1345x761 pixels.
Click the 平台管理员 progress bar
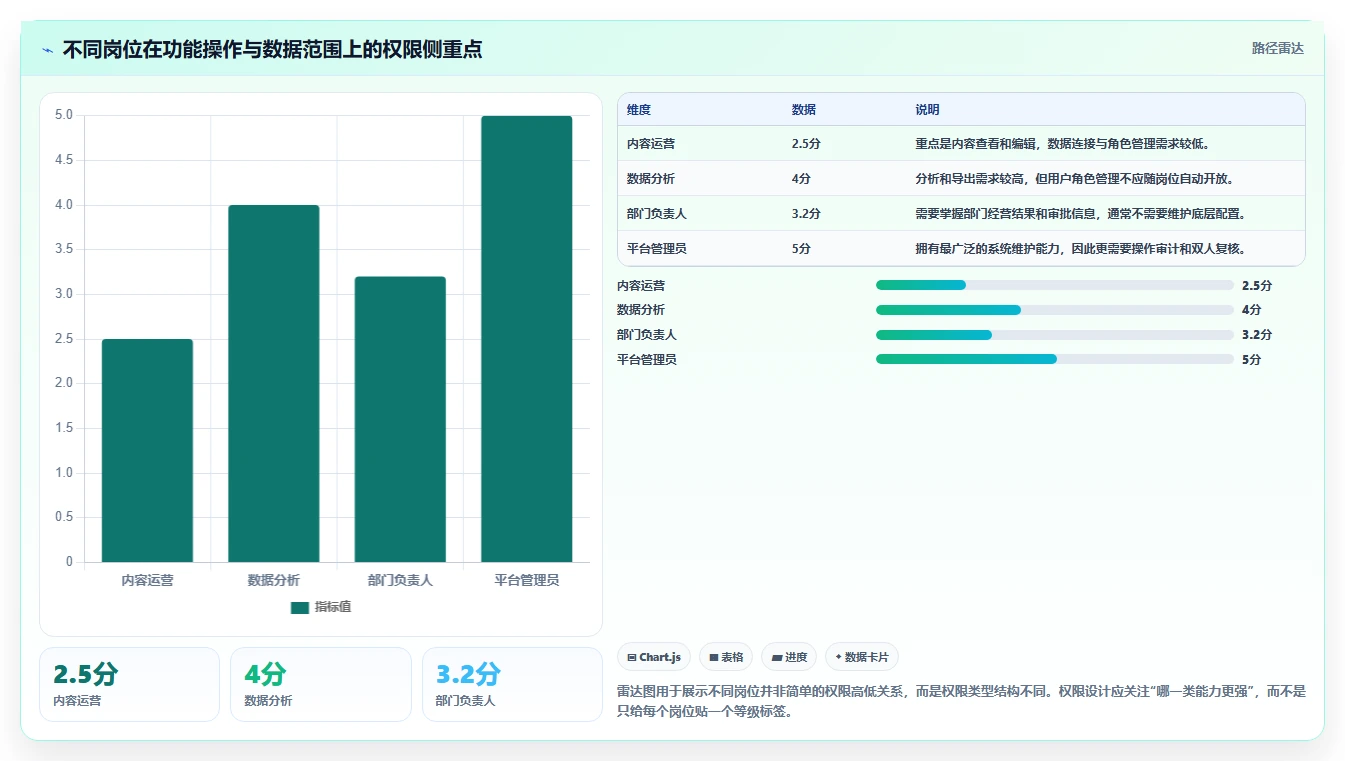coord(1054,359)
